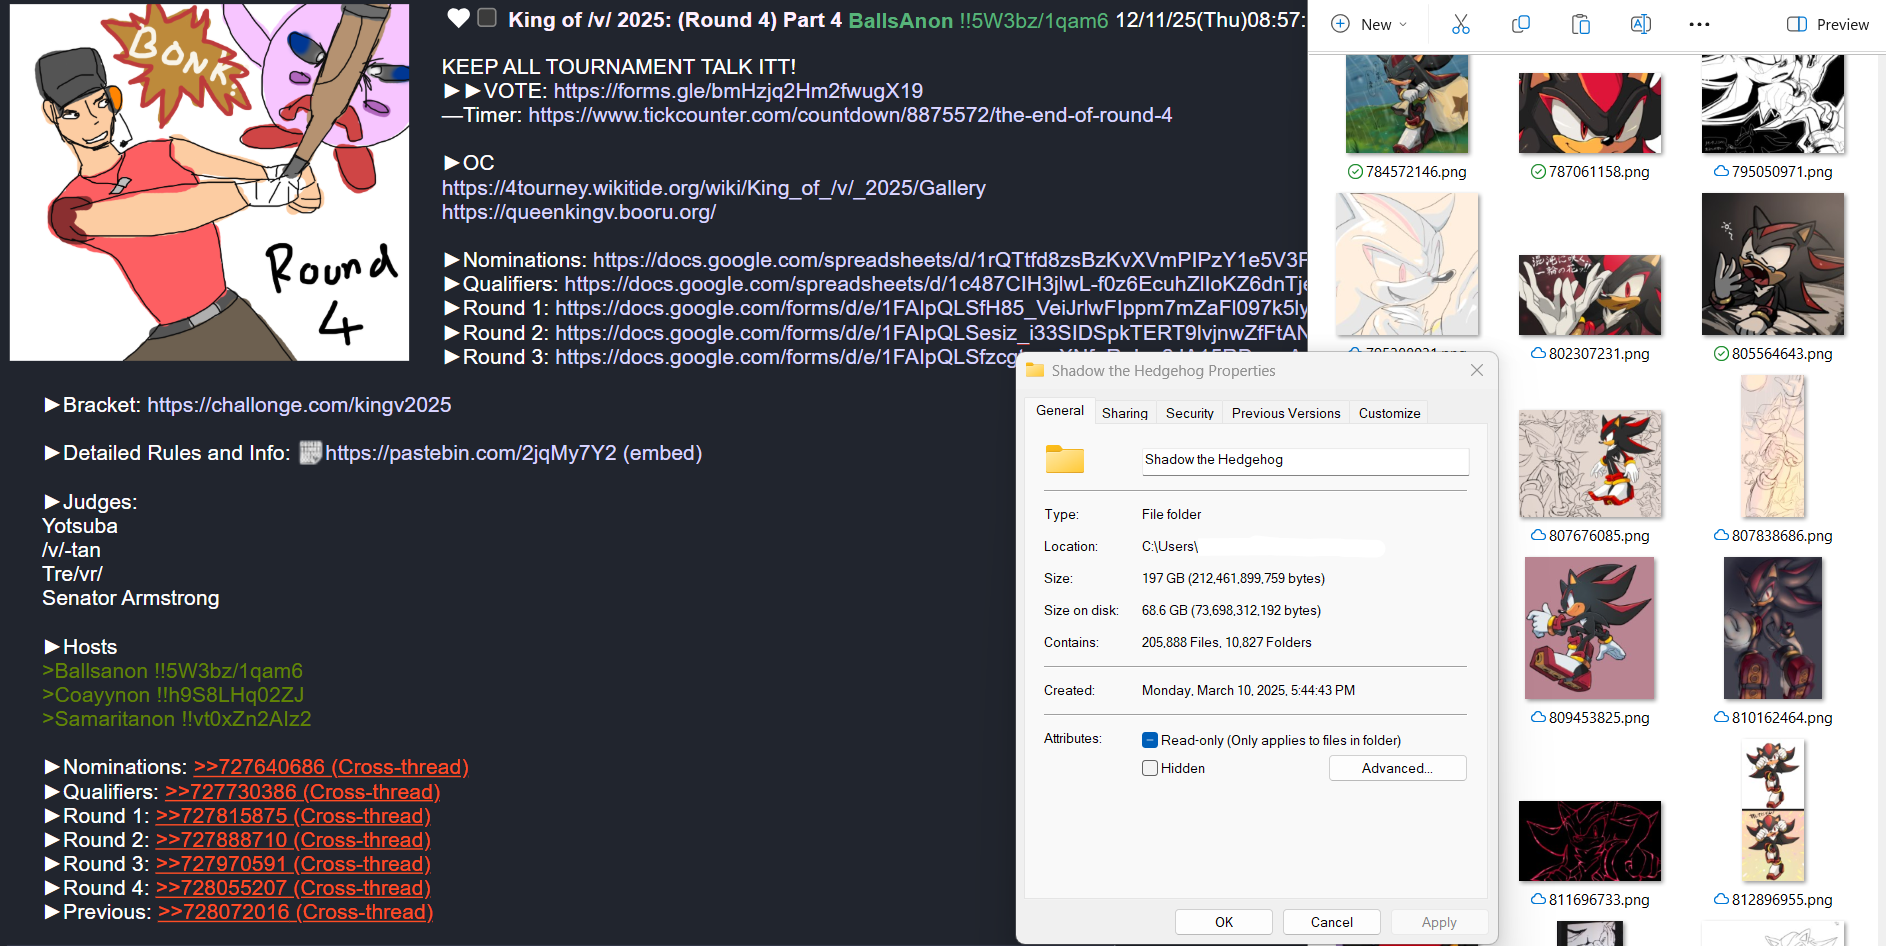Click Cancel in the Properties dialog
The image size is (1886, 946).
coord(1332,922)
